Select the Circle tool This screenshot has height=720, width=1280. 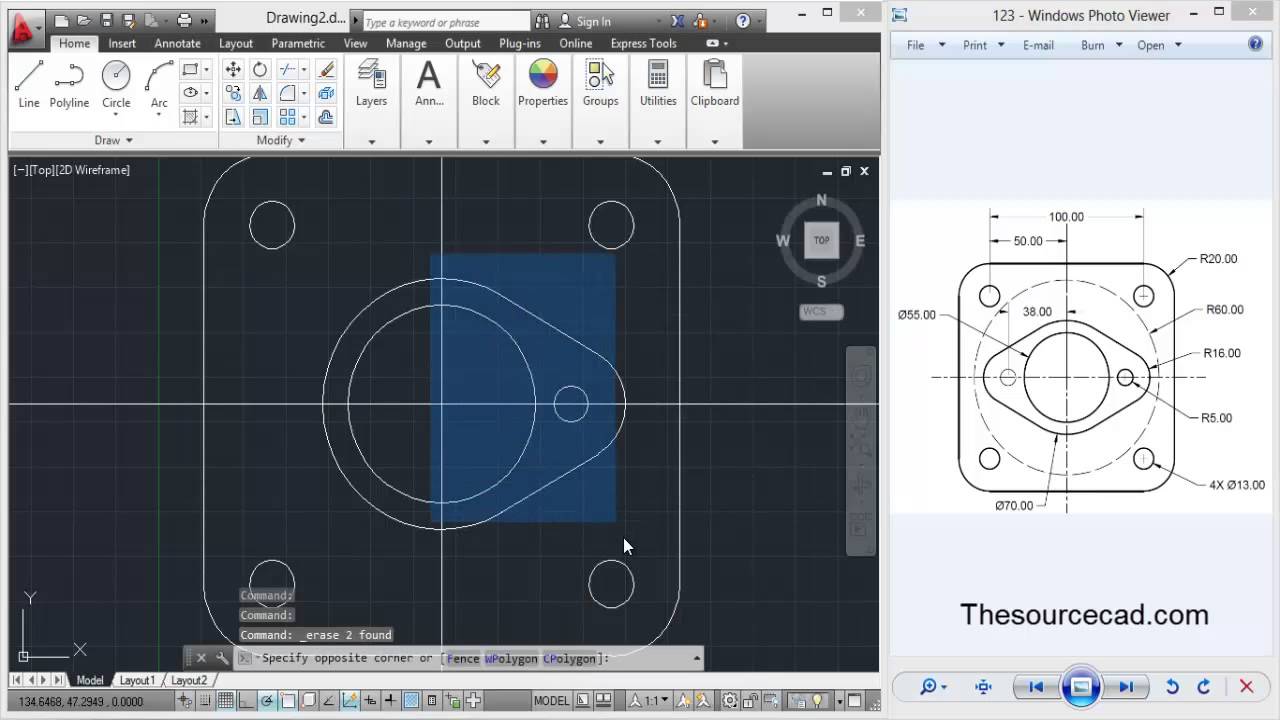[116, 84]
